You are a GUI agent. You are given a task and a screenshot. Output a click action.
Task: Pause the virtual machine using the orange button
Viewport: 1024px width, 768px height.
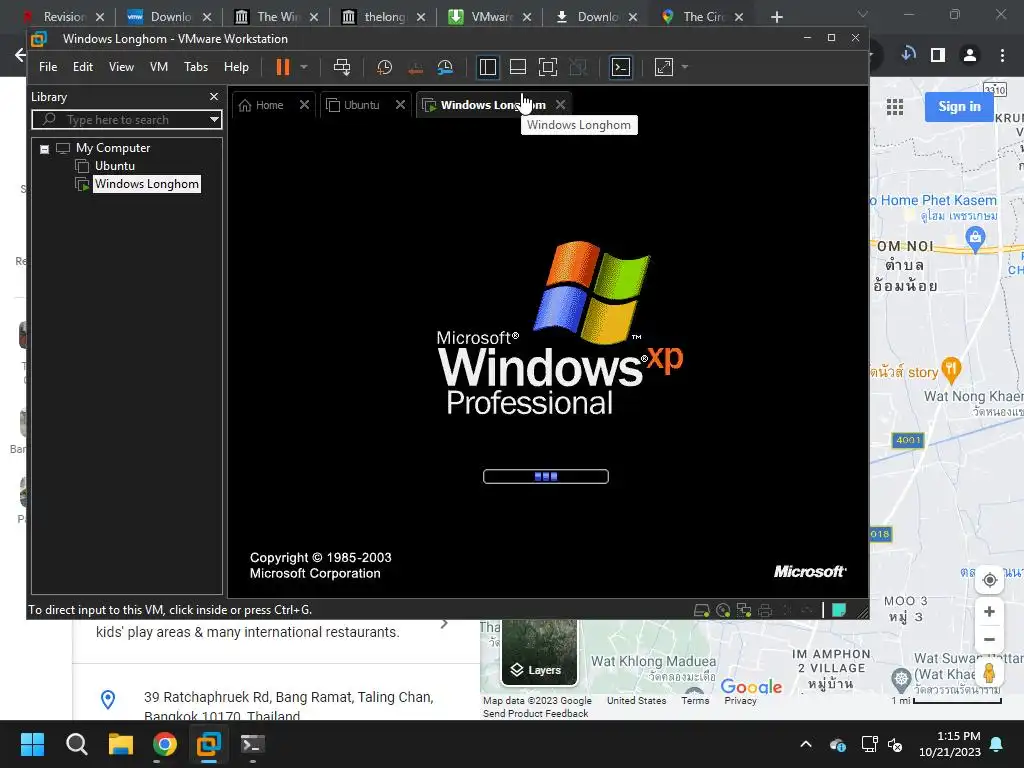[x=283, y=67]
